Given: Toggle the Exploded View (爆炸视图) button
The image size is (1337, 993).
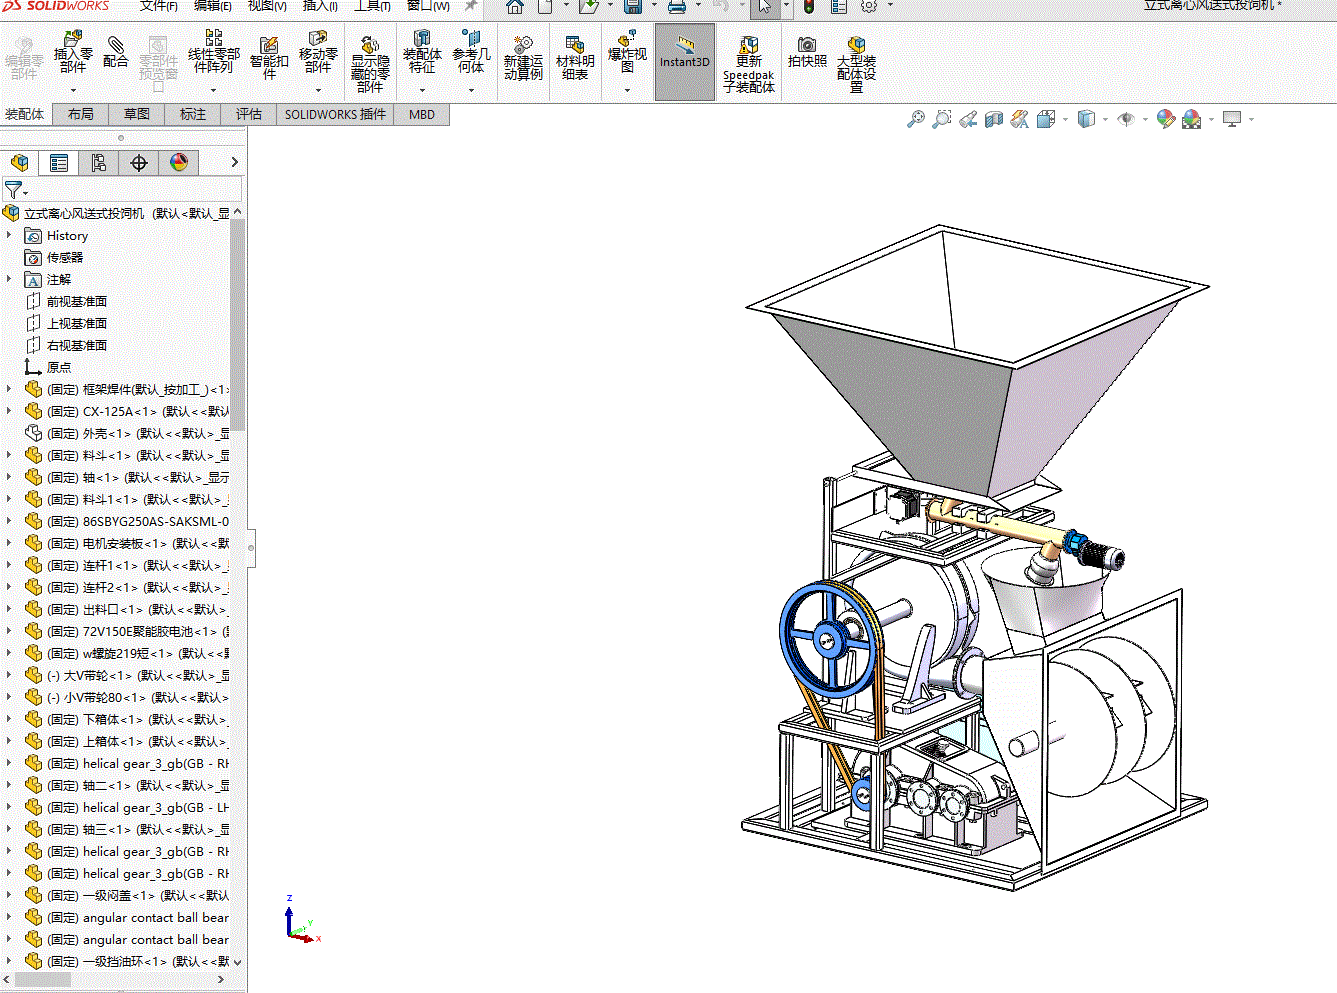Looking at the screenshot, I should tap(627, 52).
